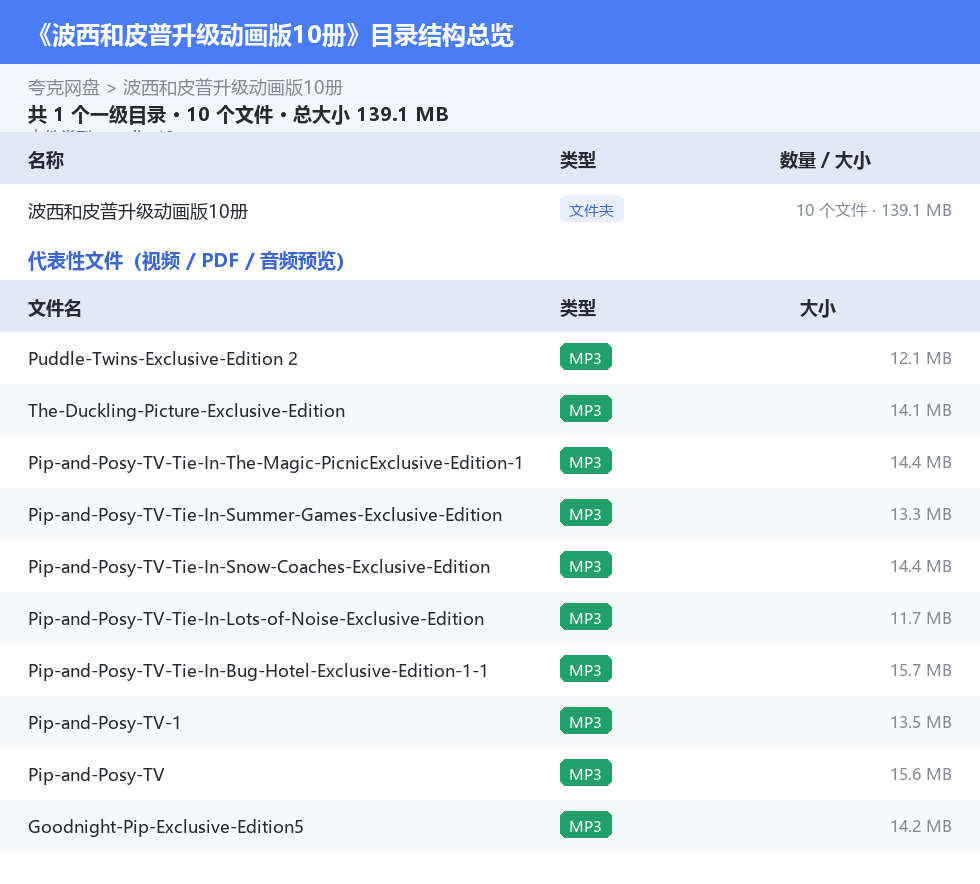Open the 夸克网盘 breadcrumb link
Image resolution: width=980 pixels, height=884 pixels.
[64, 88]
